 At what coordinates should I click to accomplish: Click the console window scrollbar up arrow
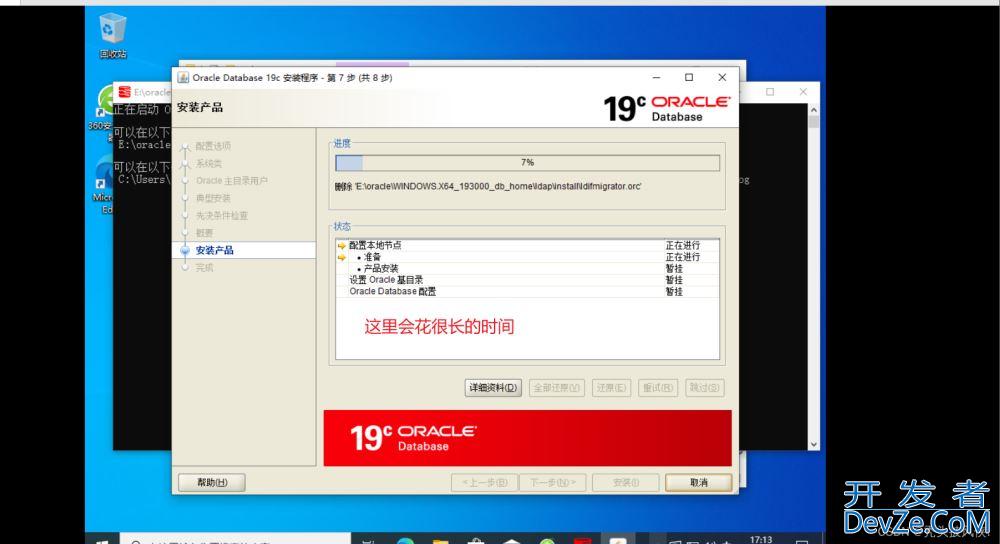[814, 110]
